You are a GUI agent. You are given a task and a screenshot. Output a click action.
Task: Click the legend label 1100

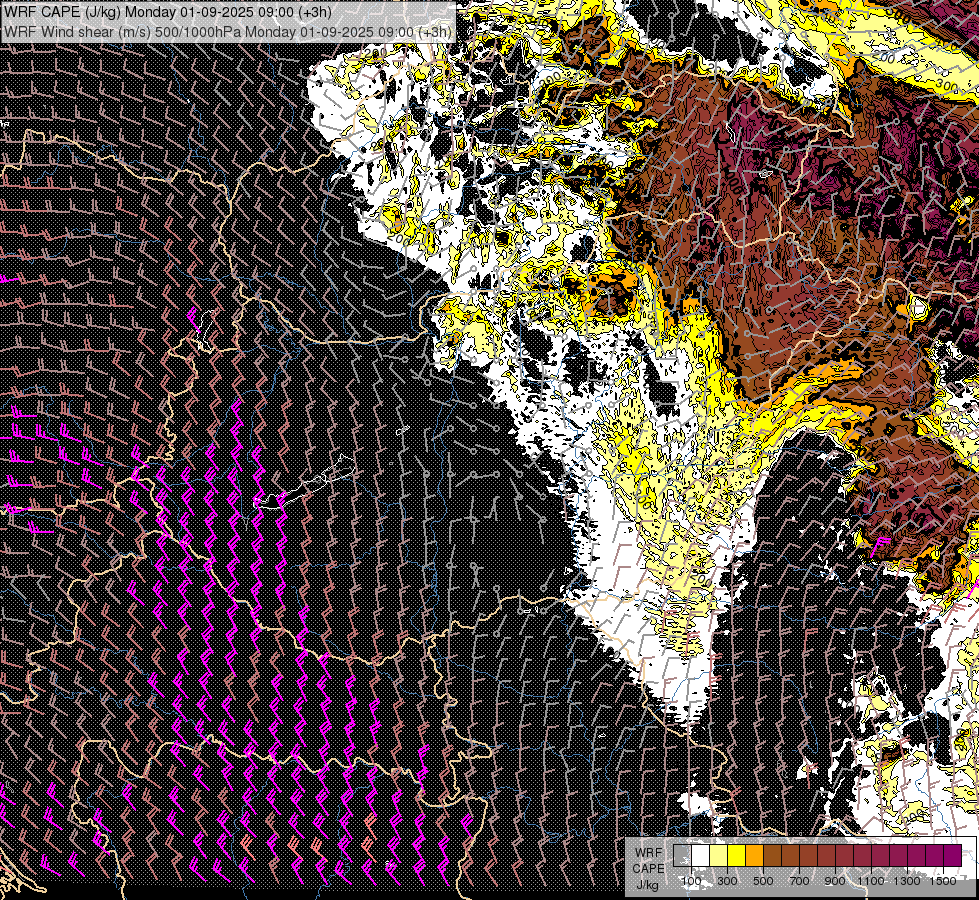(x=870, y=881)
